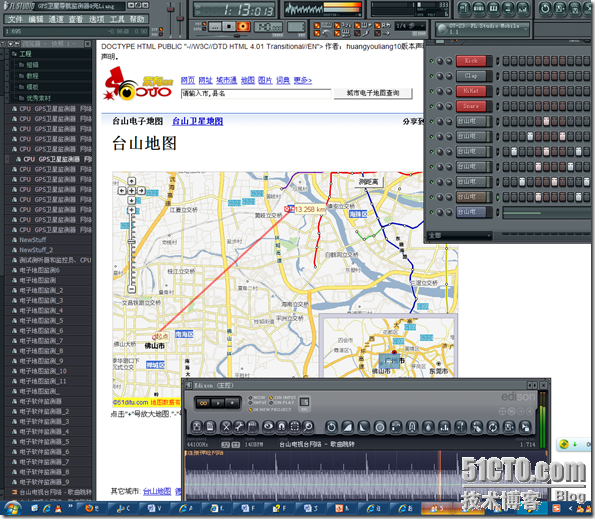Viewport: 595px width, 519px height.
Task: Select the Kick channel button
Action: pyautogui.click(x=472, y=61)
